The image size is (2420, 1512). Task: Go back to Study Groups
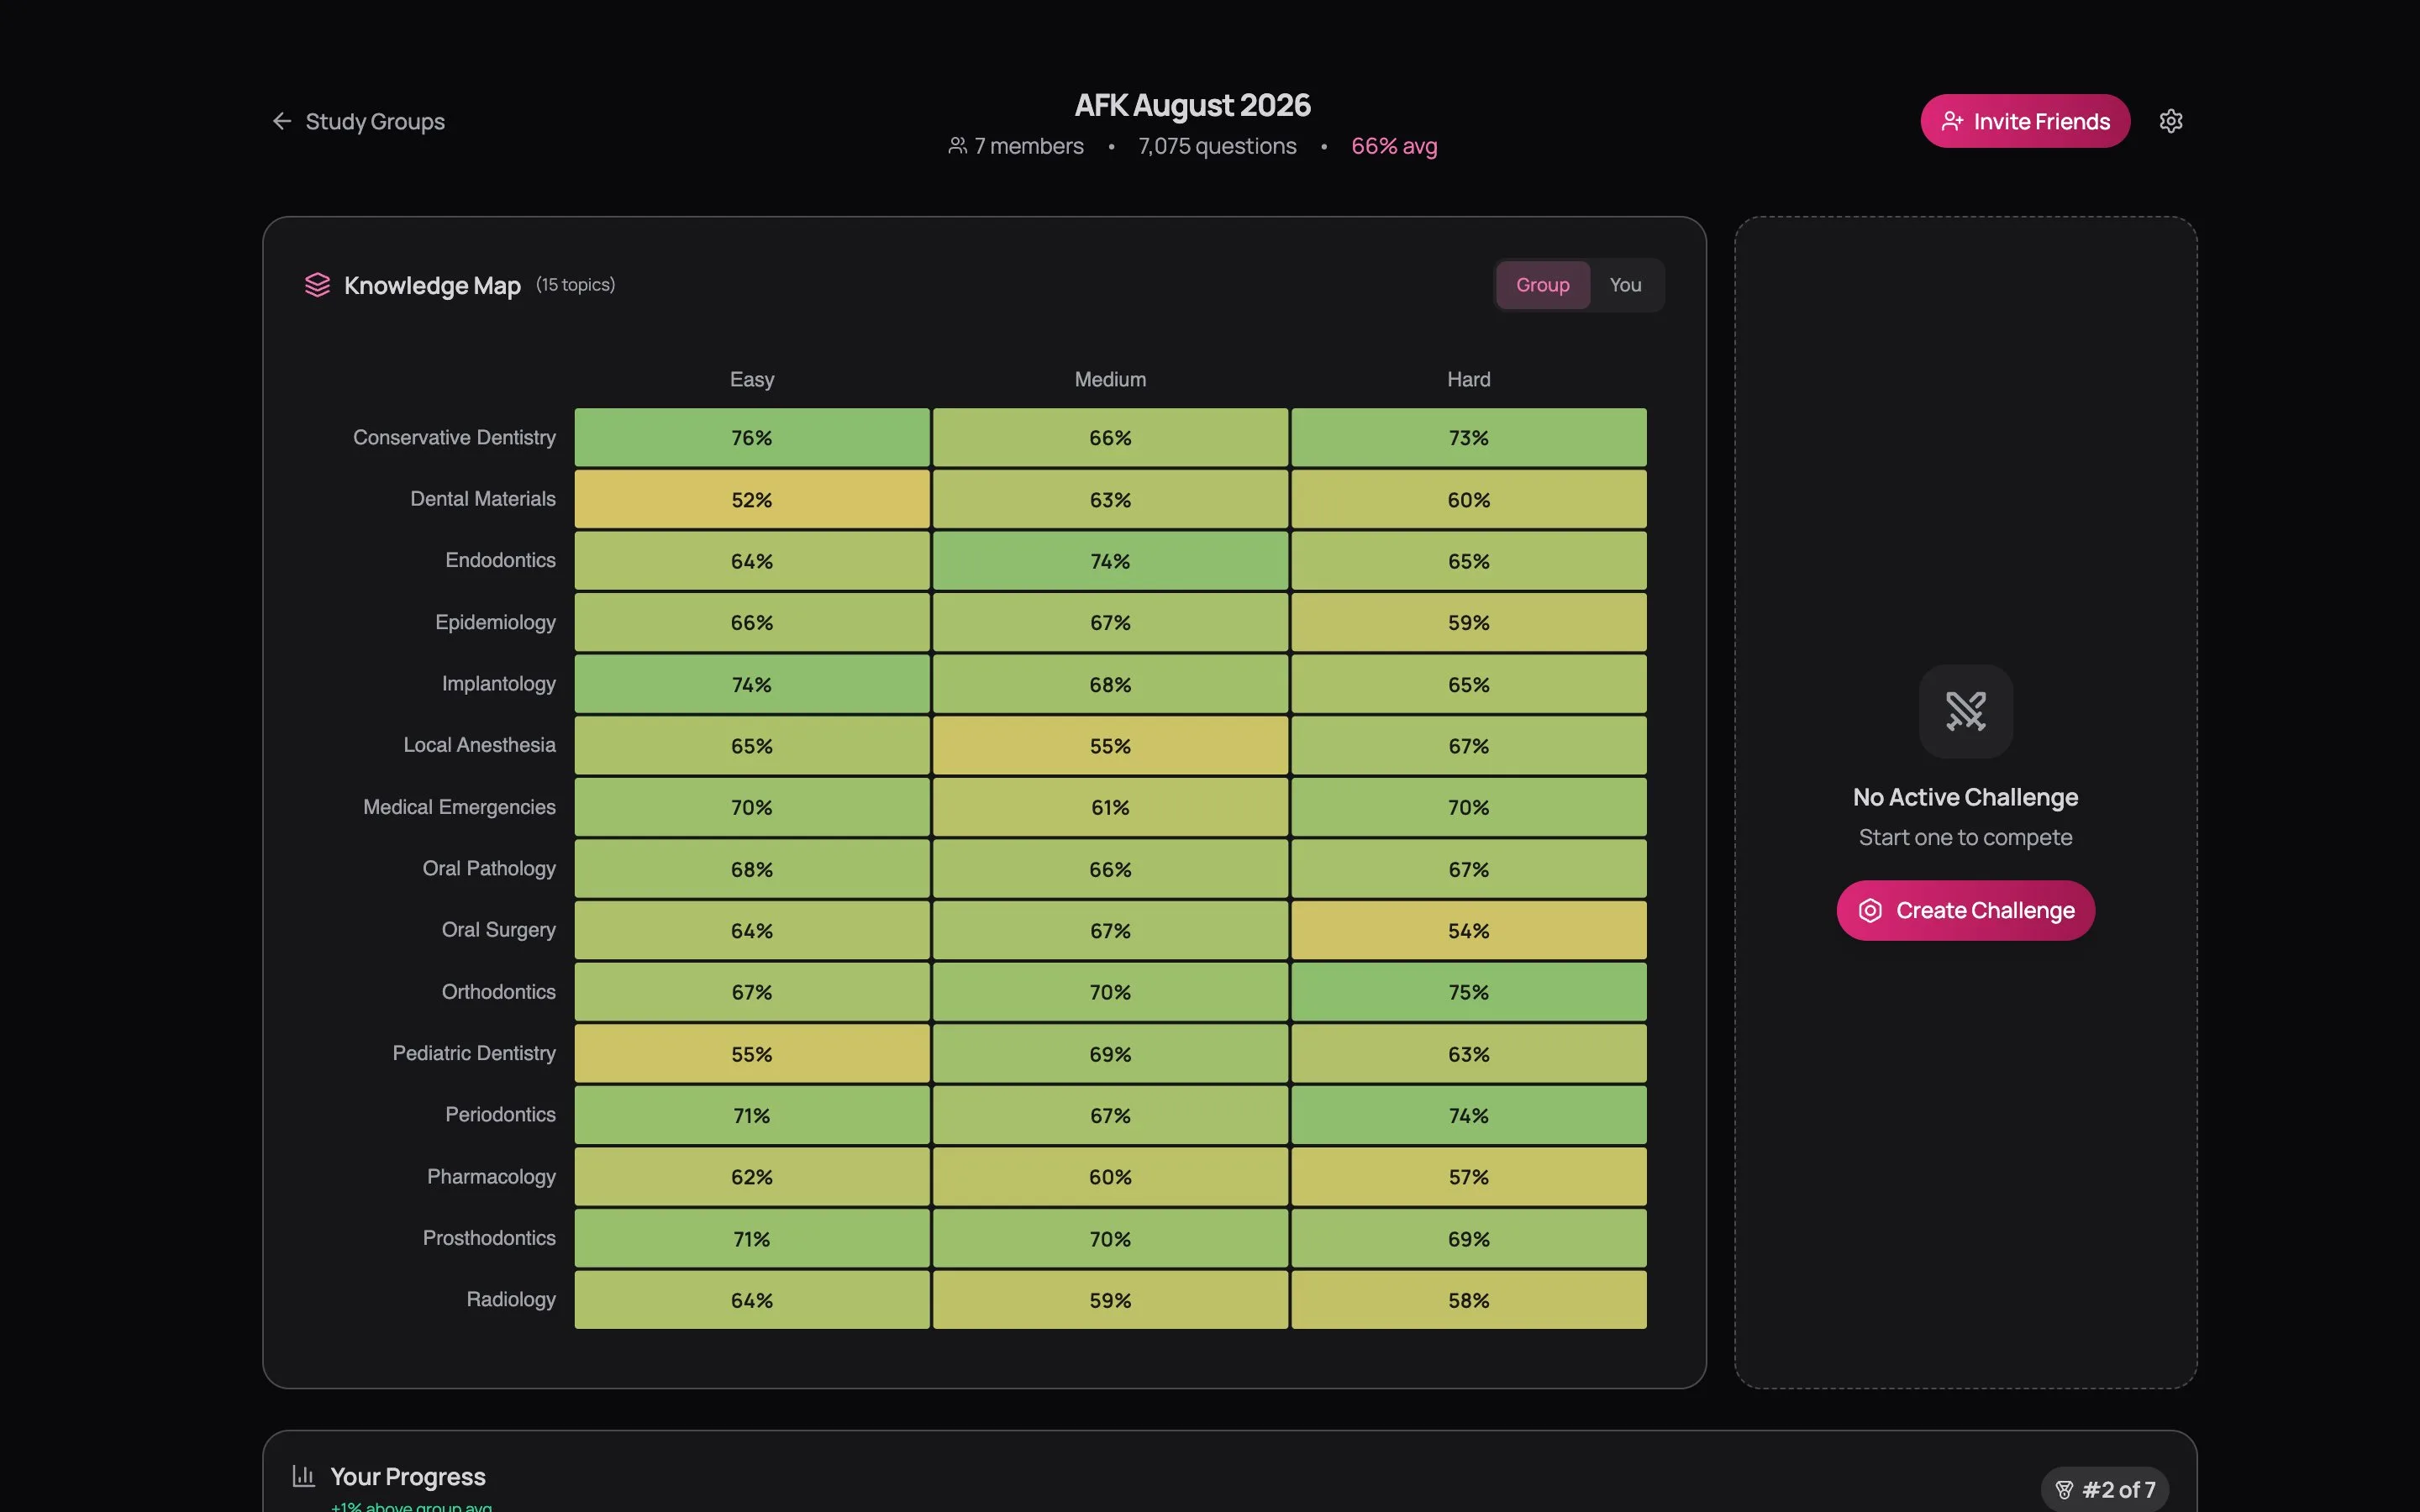tap(374, 120)
